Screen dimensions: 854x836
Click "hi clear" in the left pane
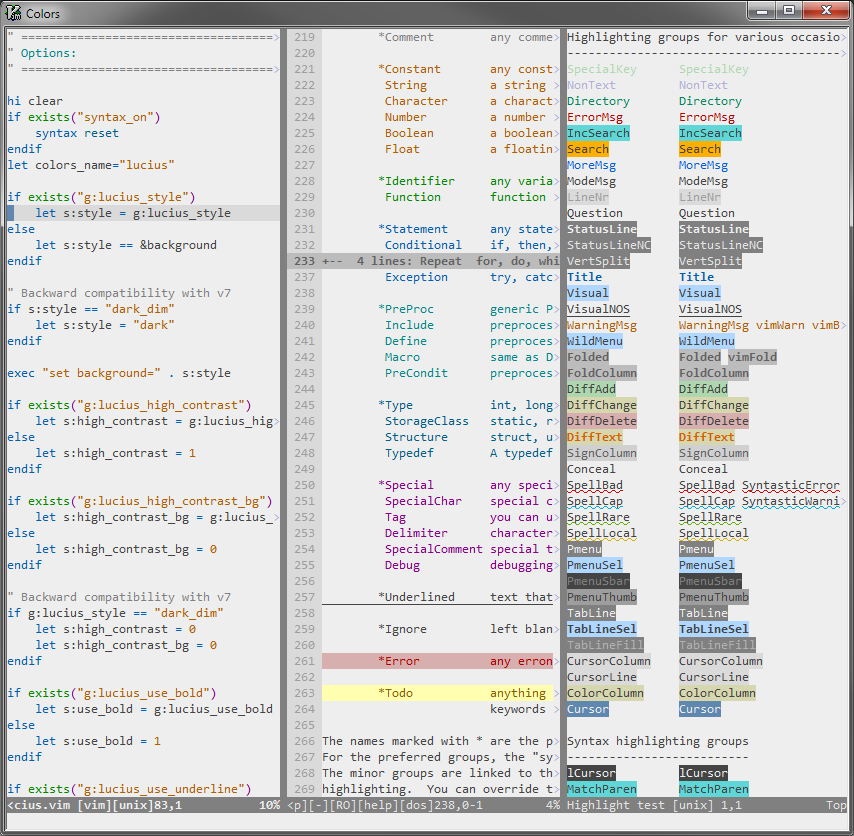pos(35,101)
